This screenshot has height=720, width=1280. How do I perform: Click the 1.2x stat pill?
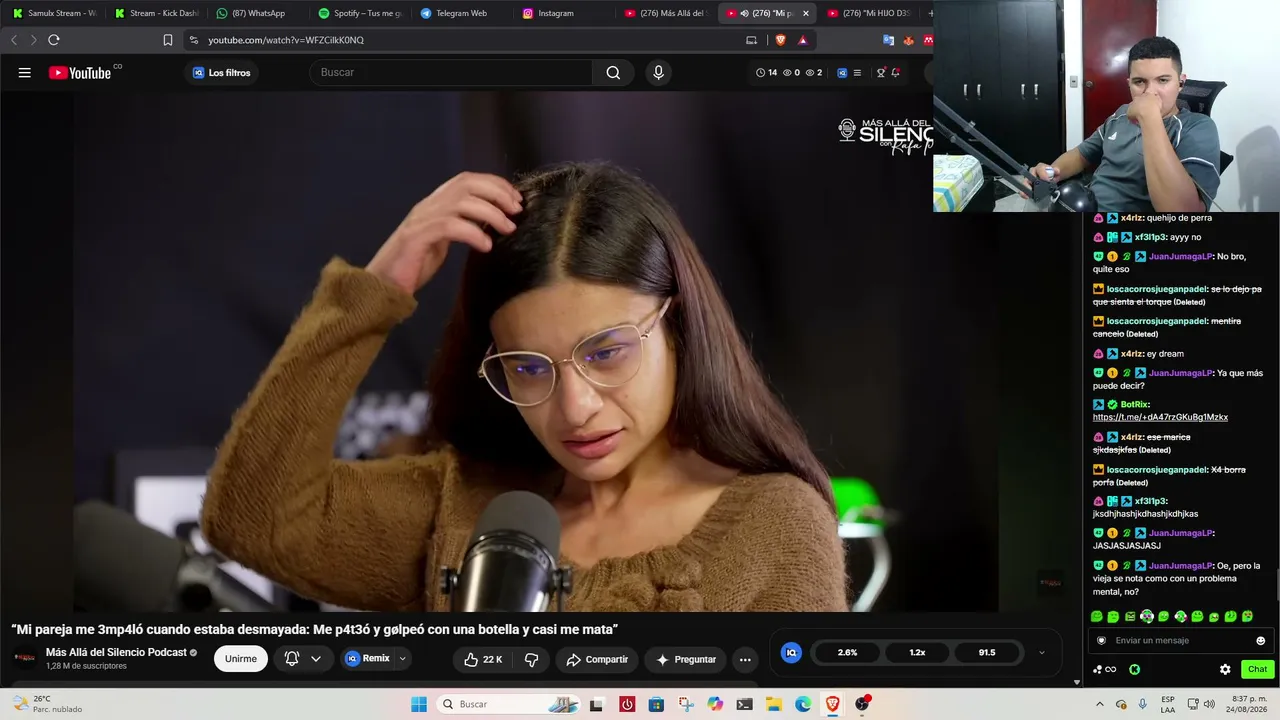pos(917,653)
